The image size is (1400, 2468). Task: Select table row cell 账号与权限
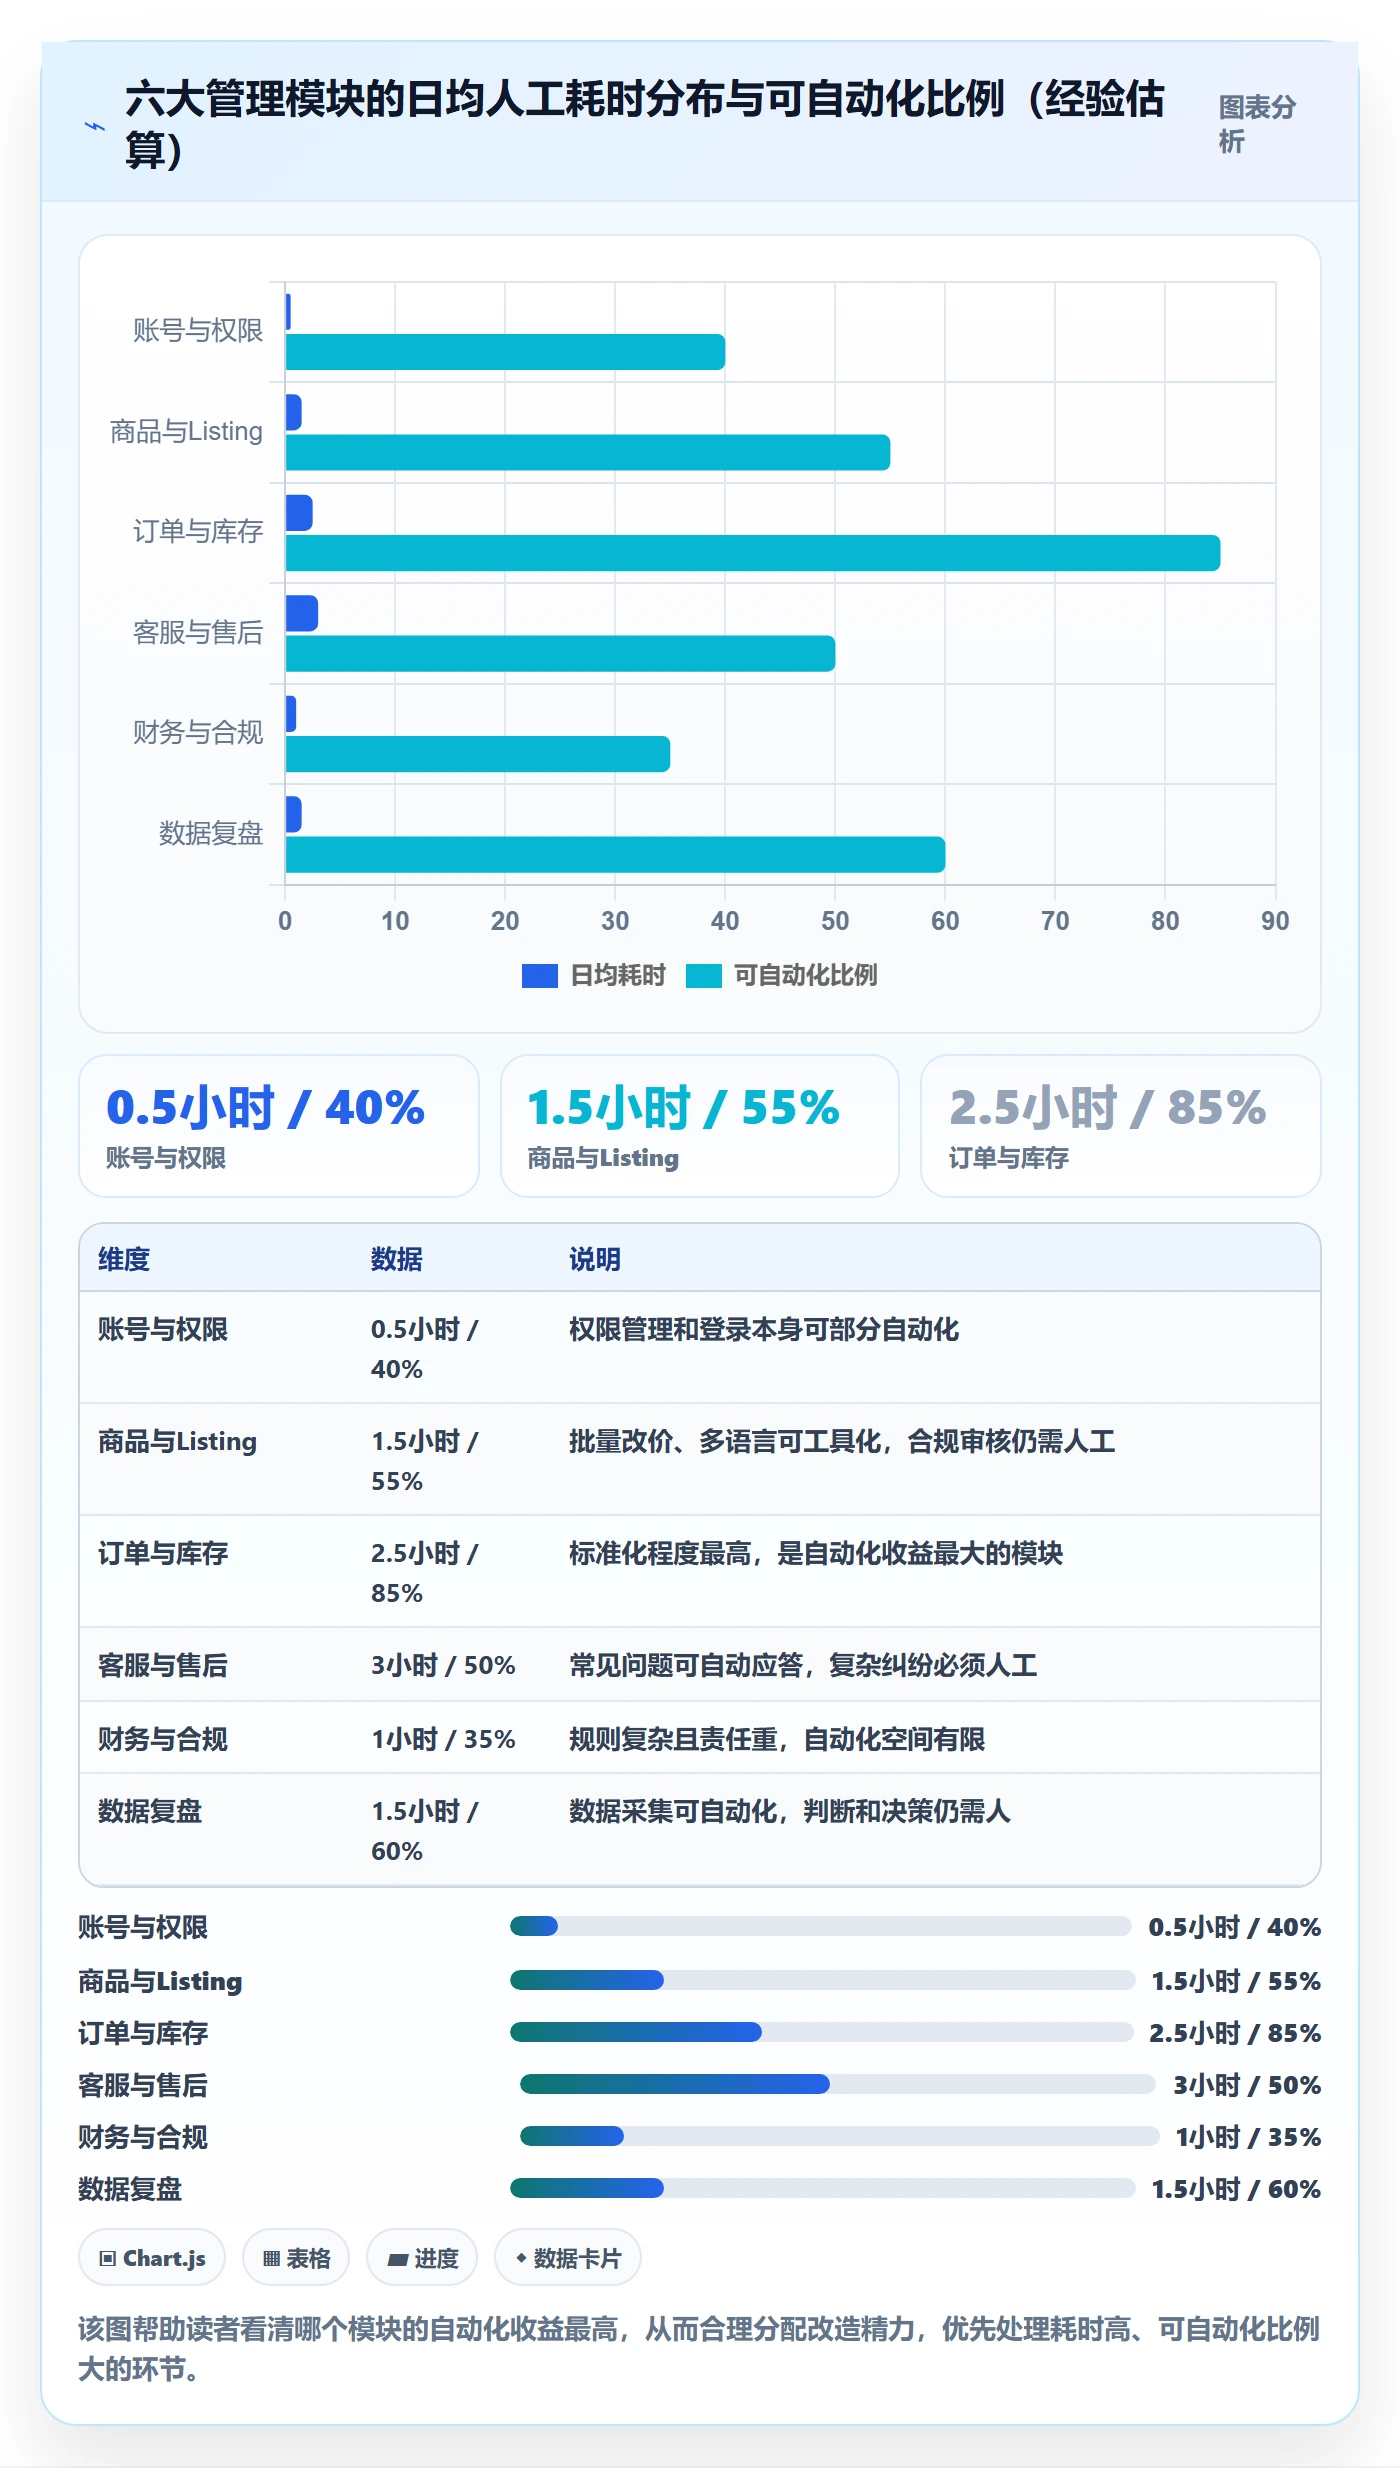click(x=163, y=1329)
